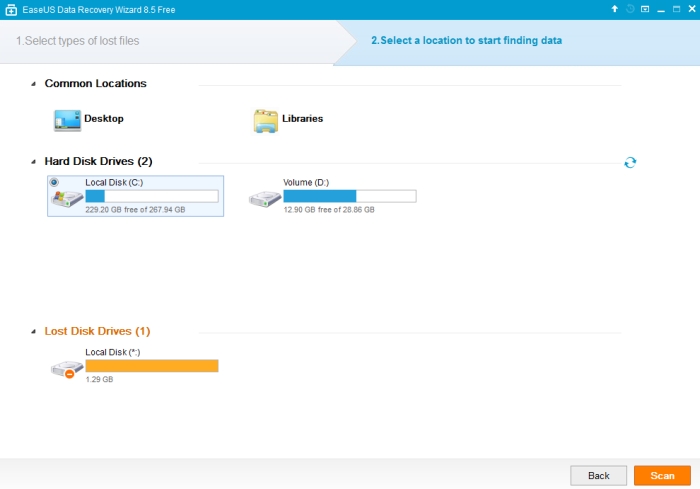Click the orange lost disk capacity bar

(x=152, y=366)
